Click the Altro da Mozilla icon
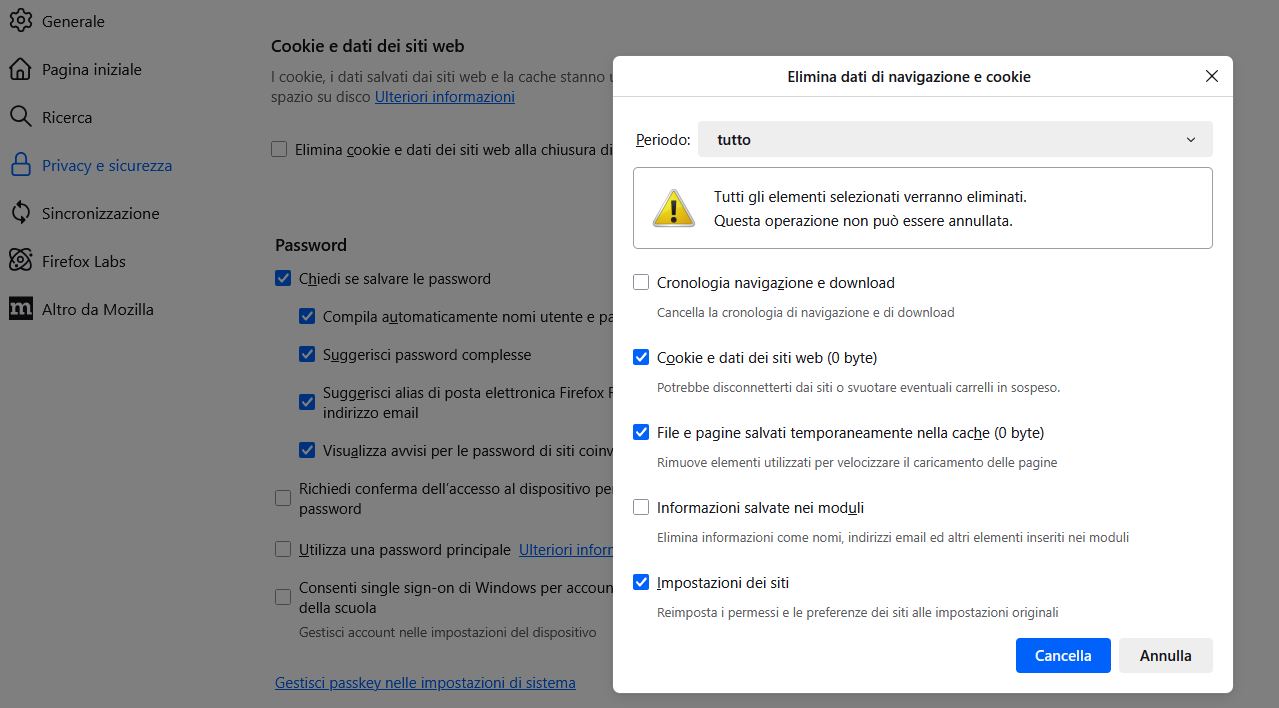Image resolution: width=1279 pixels, height=708 pixels. 20,309
